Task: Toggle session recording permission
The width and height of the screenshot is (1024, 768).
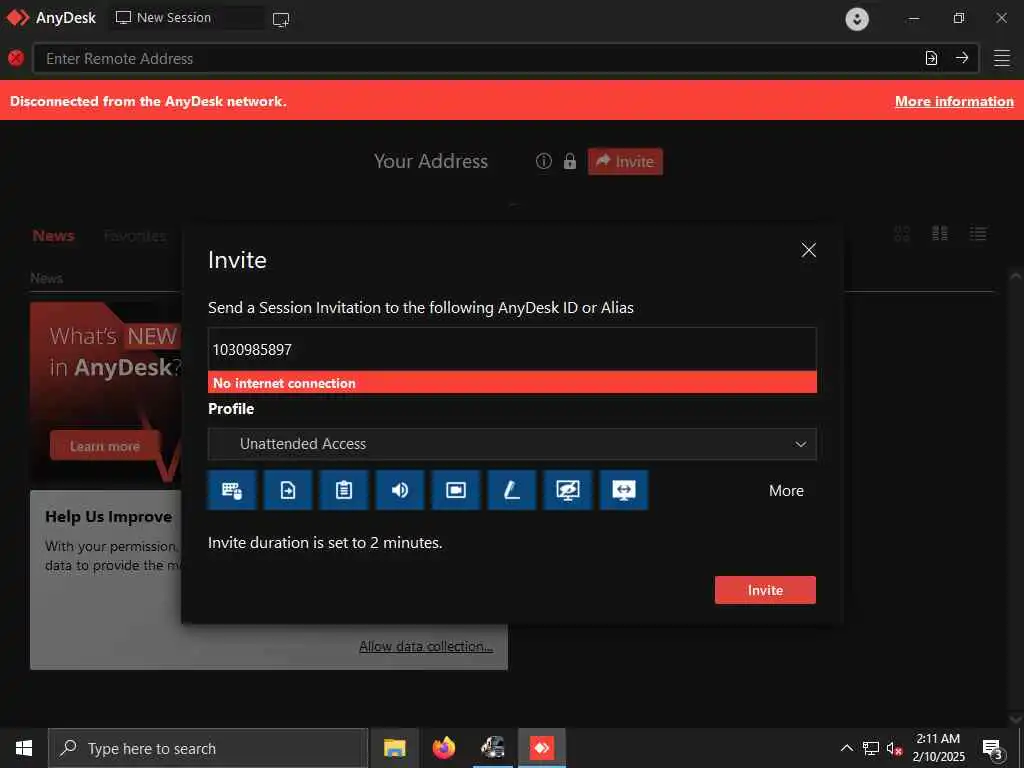Action: coord(456,490)
